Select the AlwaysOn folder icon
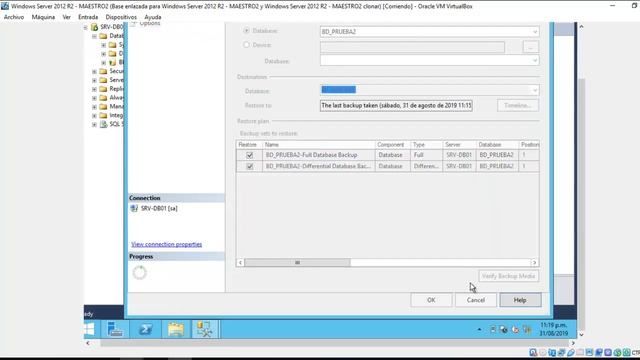 click(103, 98)
